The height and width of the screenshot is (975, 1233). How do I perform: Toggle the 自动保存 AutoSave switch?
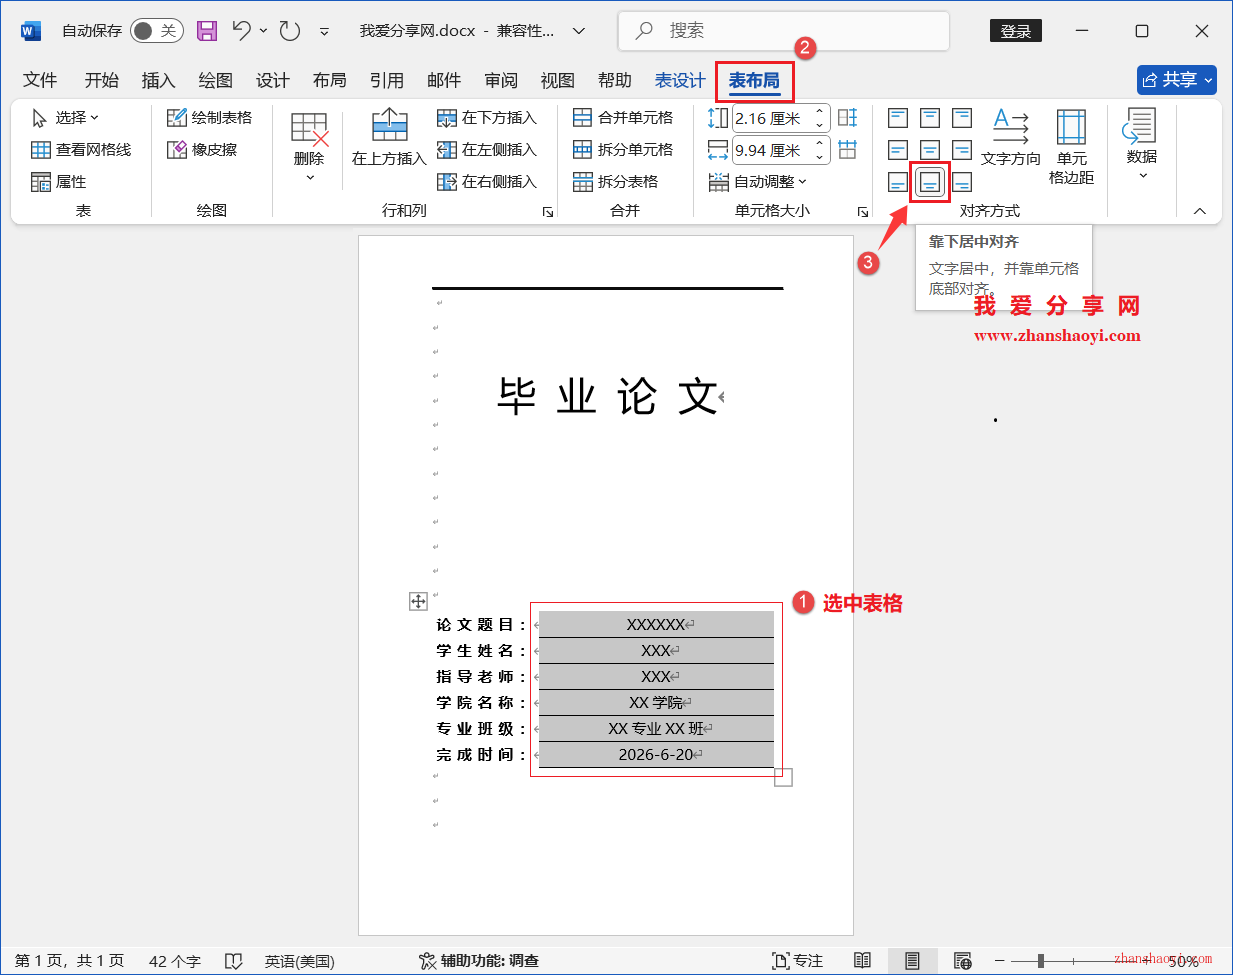tap(157, 31)
